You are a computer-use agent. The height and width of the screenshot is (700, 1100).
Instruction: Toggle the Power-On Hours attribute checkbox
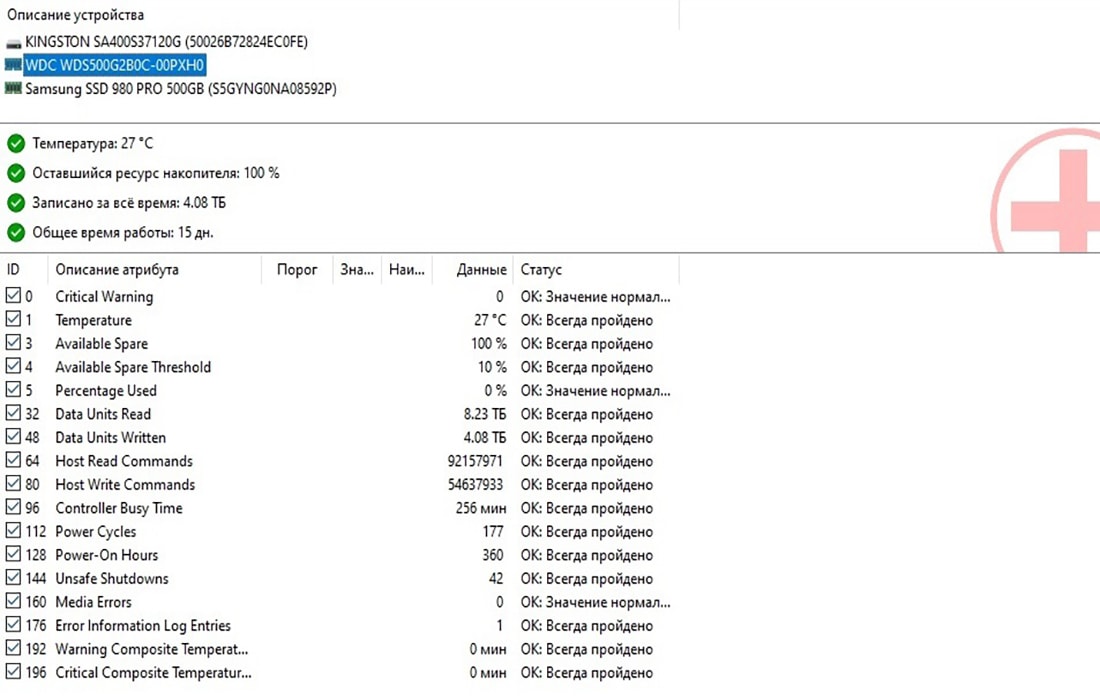click(13, 555)
